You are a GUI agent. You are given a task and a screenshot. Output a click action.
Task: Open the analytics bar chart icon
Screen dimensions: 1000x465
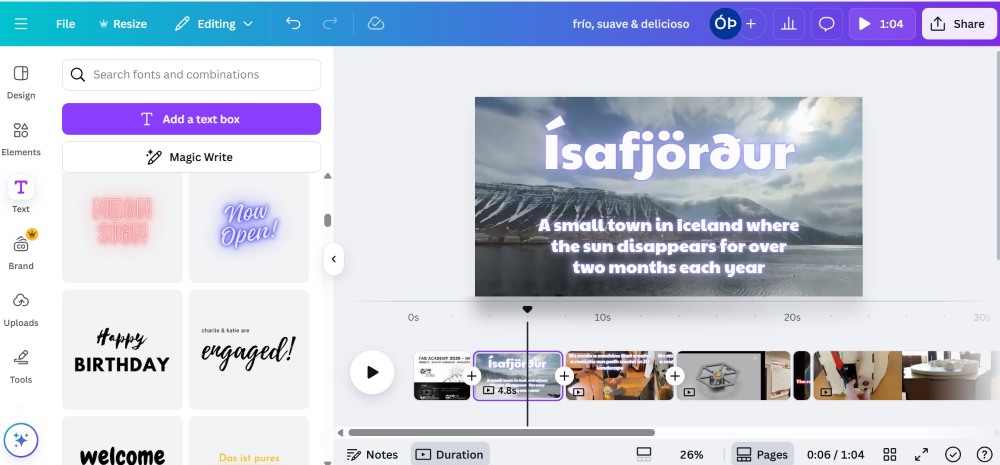789,24
